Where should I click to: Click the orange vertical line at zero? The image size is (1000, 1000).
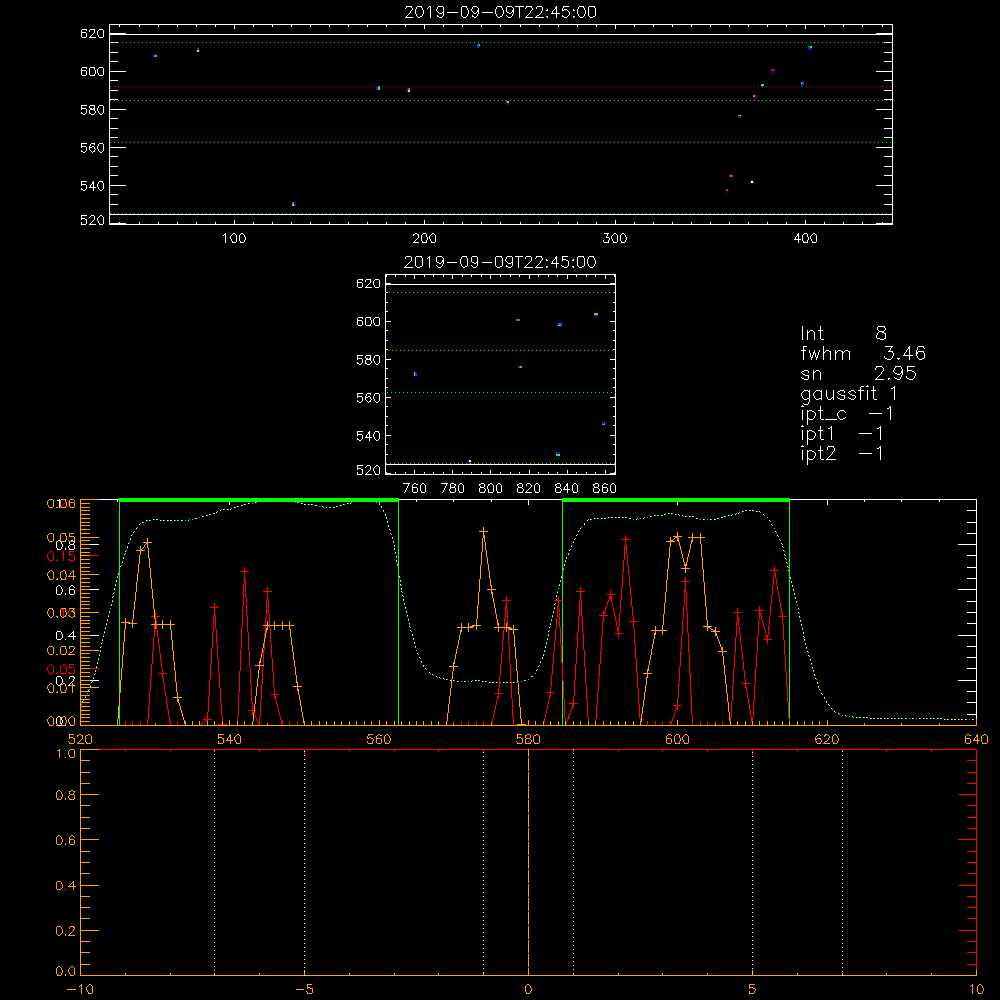click(528, 862)
